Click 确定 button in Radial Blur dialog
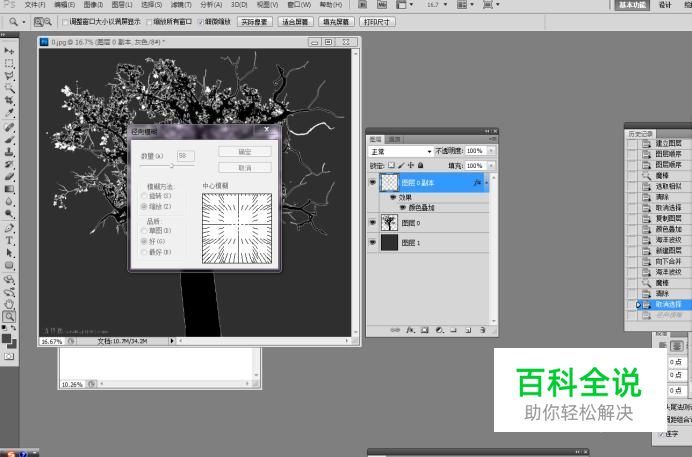This screenshot has width=692, height=457. [245, 152]
